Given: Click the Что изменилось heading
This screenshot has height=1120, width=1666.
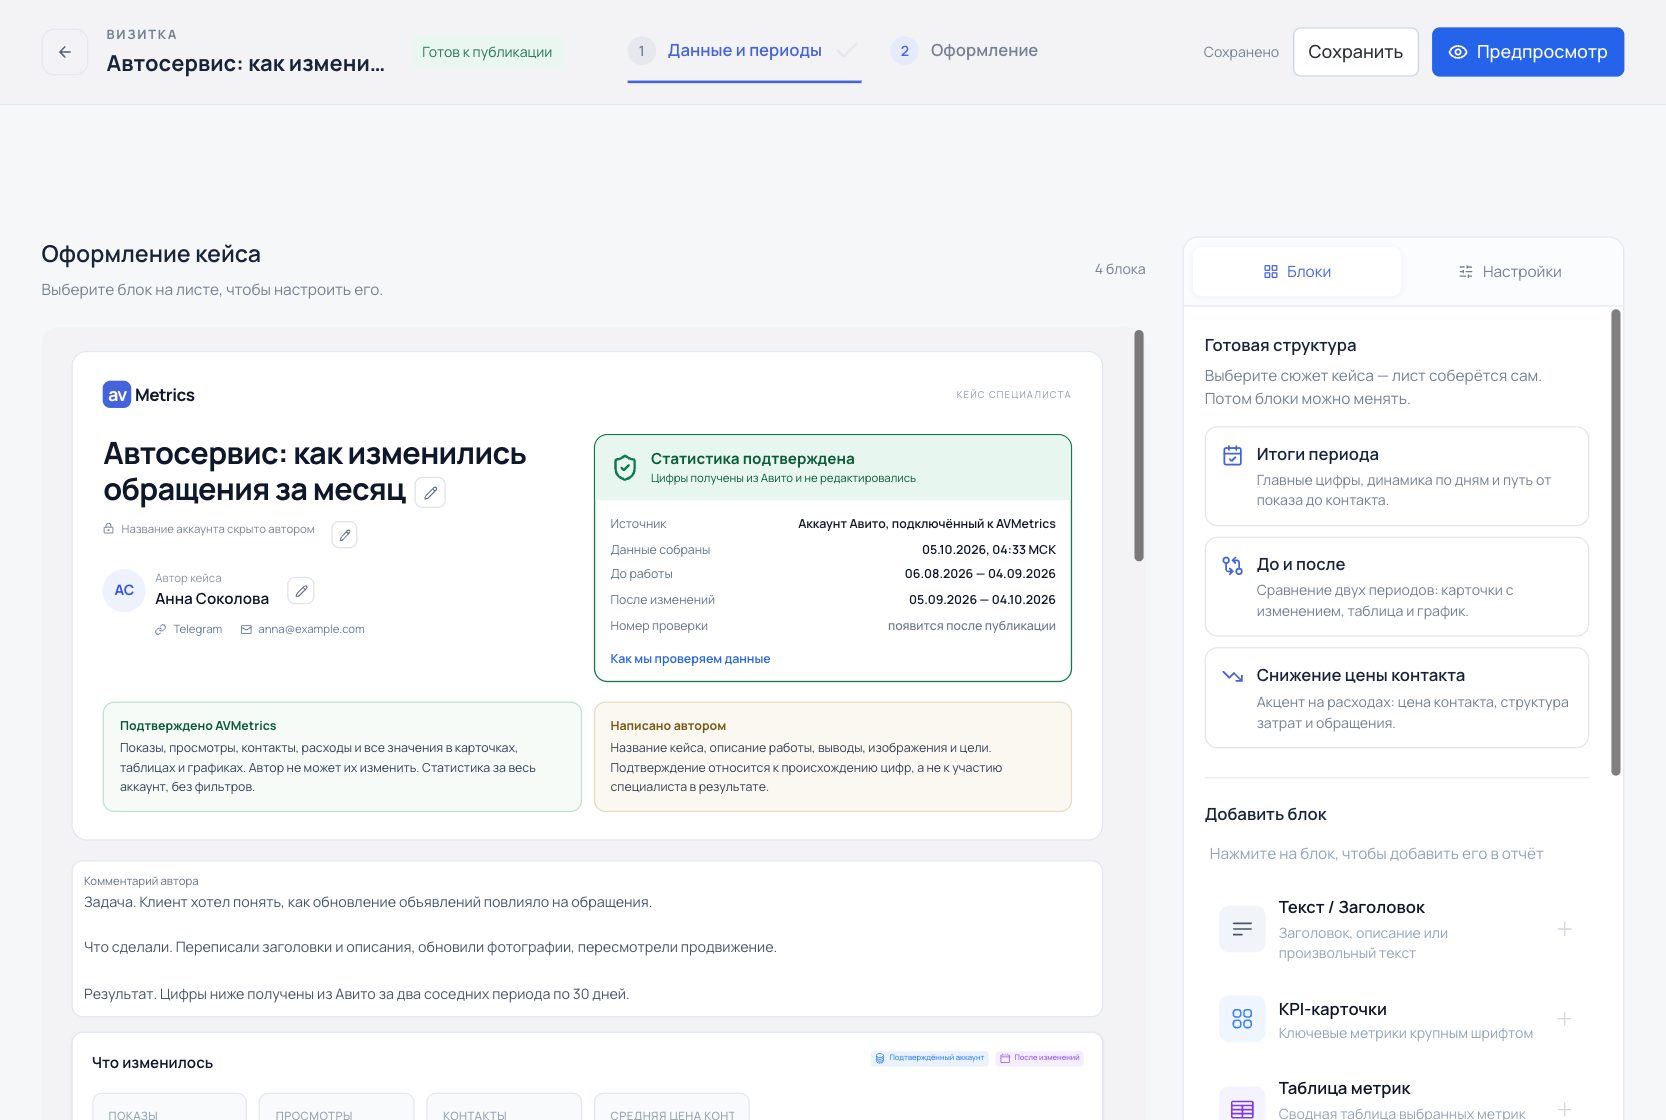Looking at the screenshot, I should (152, 1062).
